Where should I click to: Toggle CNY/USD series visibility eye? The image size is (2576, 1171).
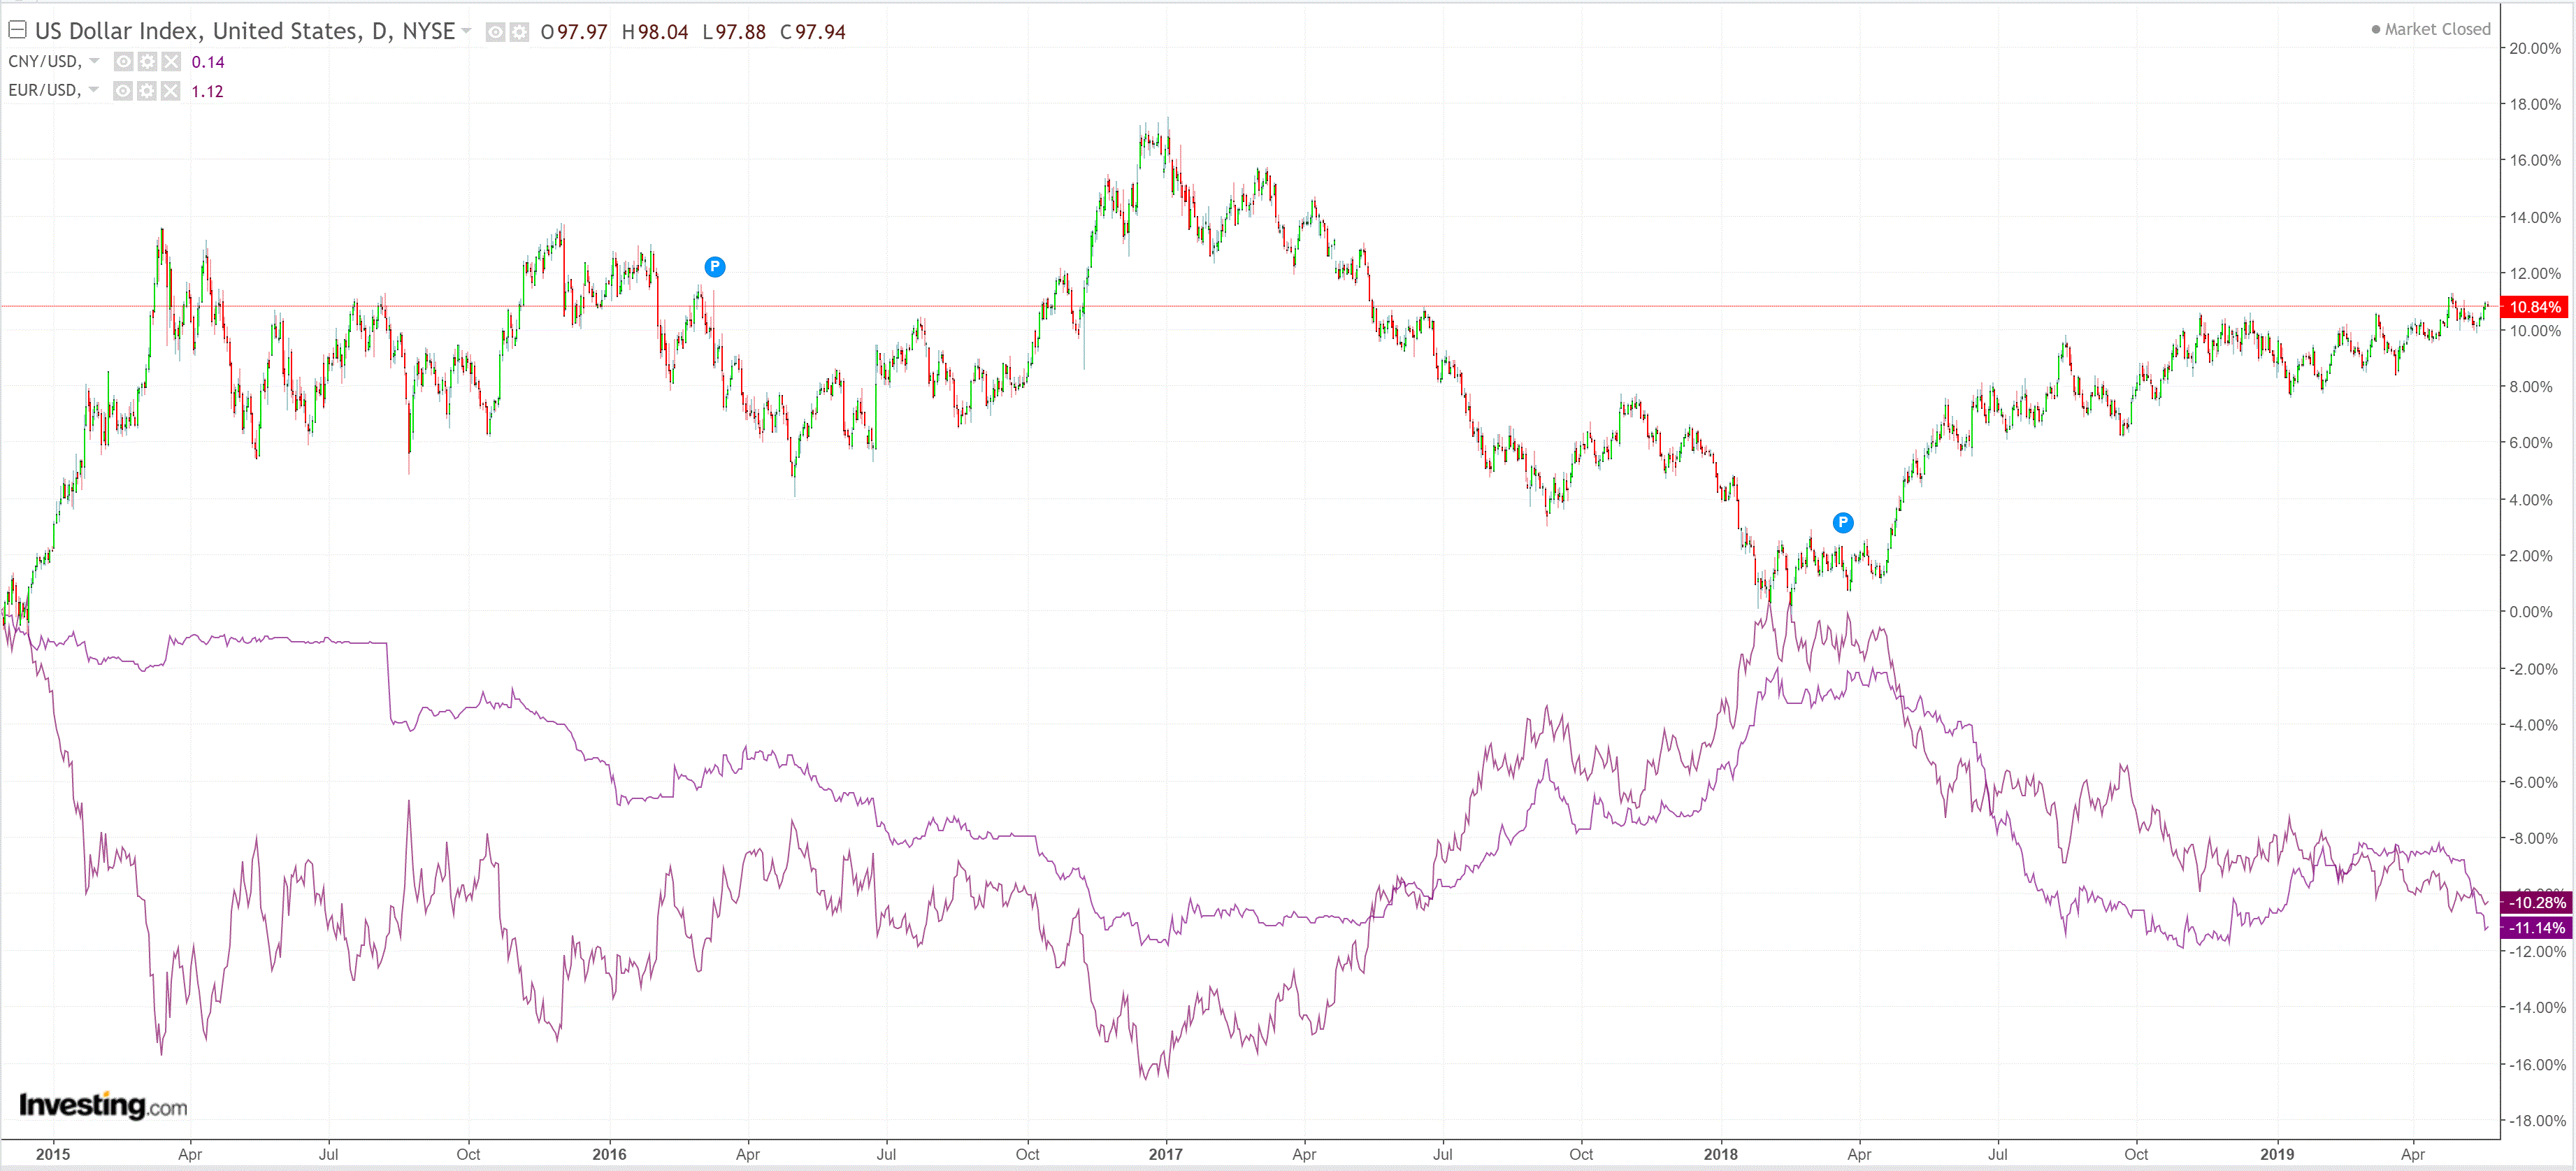[x=123, y=62]
